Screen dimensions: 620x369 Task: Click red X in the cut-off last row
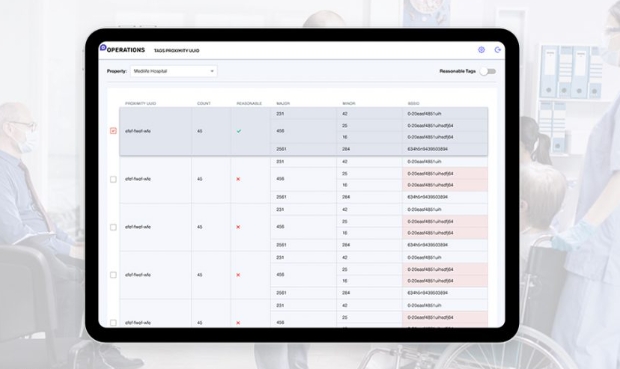pos(238,323)
